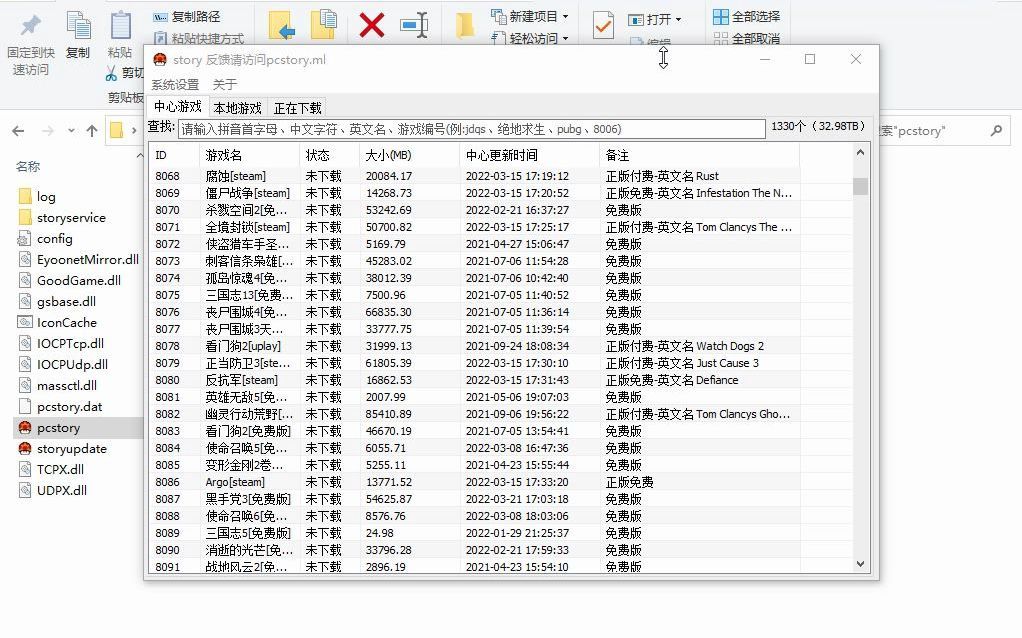Select game row 8068 腐蚀[steam]
This screenshot has height=638, width=1022.
501,176
